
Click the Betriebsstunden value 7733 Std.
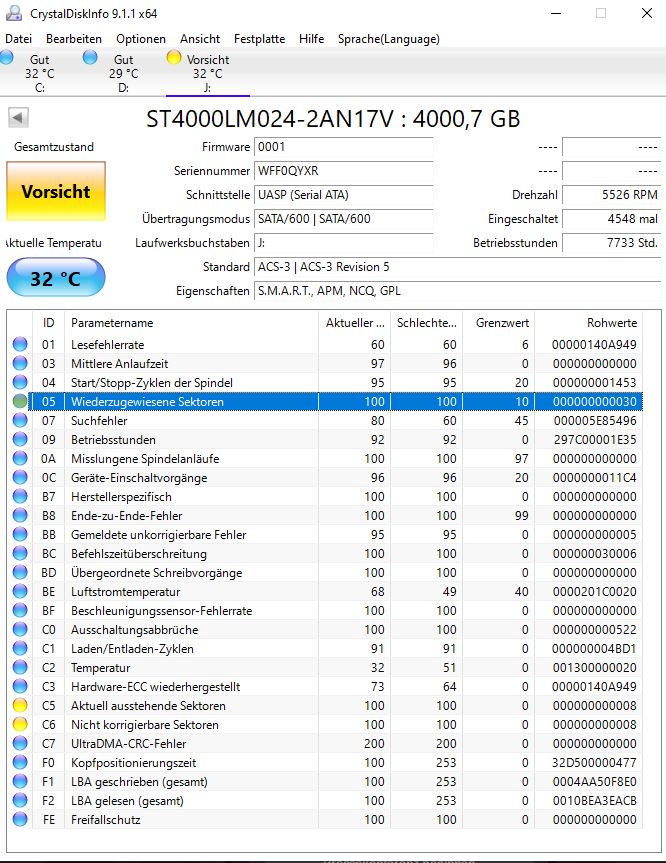(612, 243)
